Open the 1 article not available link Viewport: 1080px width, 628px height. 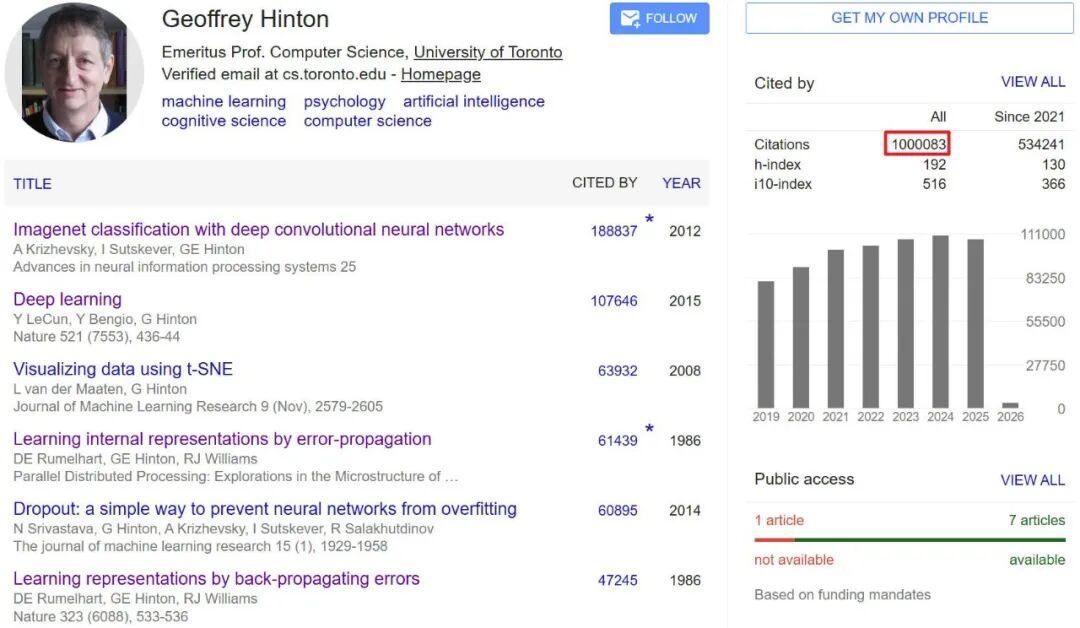[x=779, y=520]
